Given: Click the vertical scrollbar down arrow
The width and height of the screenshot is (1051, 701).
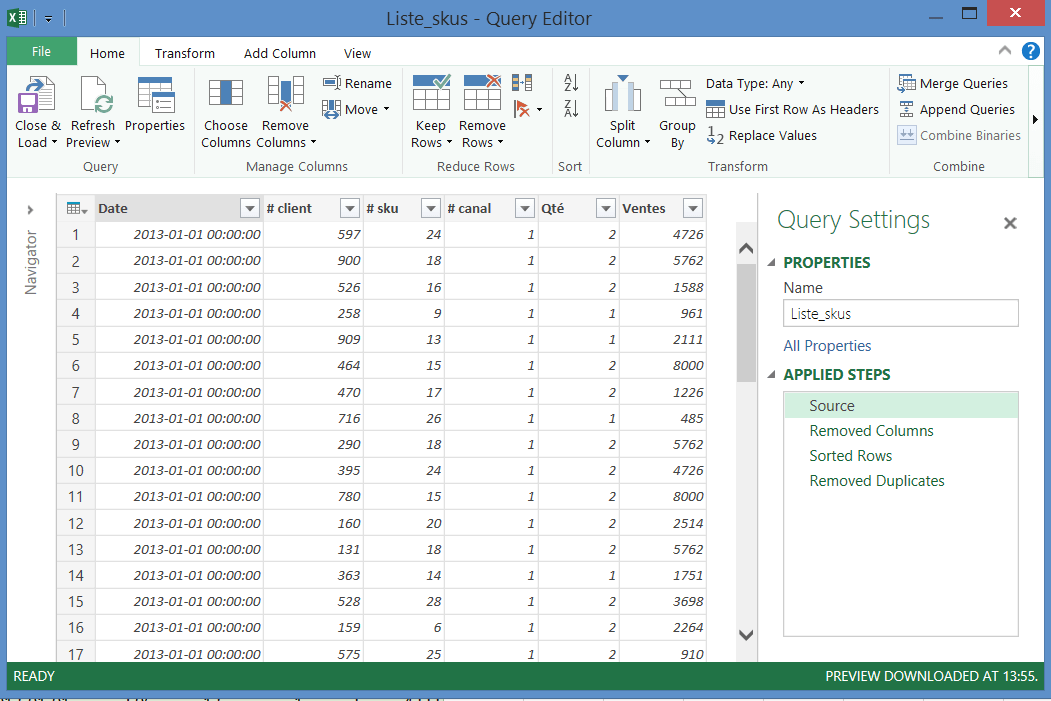Looking at the screenshot, I should click(746, 634).
